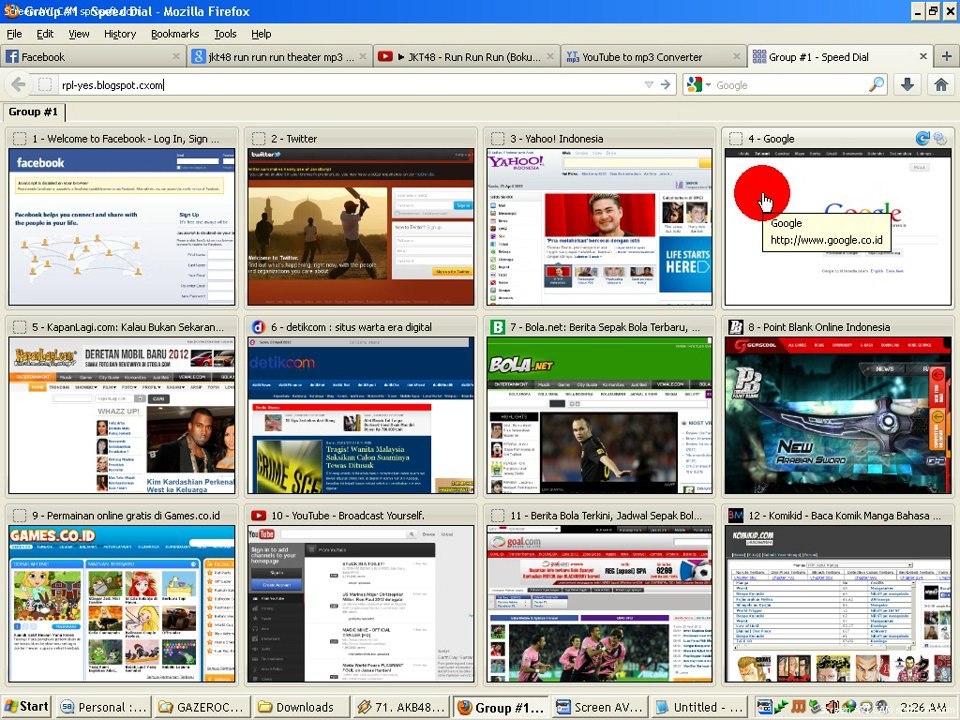Viewport: 960px width, 720px height.
Task: Switch to Untitled window in taskbar
Action: pyautogui.click(x=700, y=707)
